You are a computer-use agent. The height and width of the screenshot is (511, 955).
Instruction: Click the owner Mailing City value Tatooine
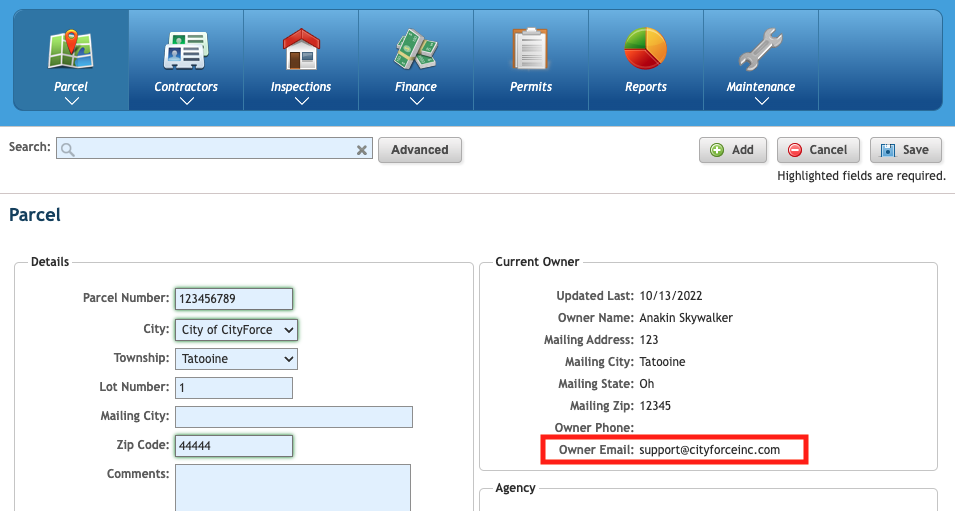click(x=662, y=362)
